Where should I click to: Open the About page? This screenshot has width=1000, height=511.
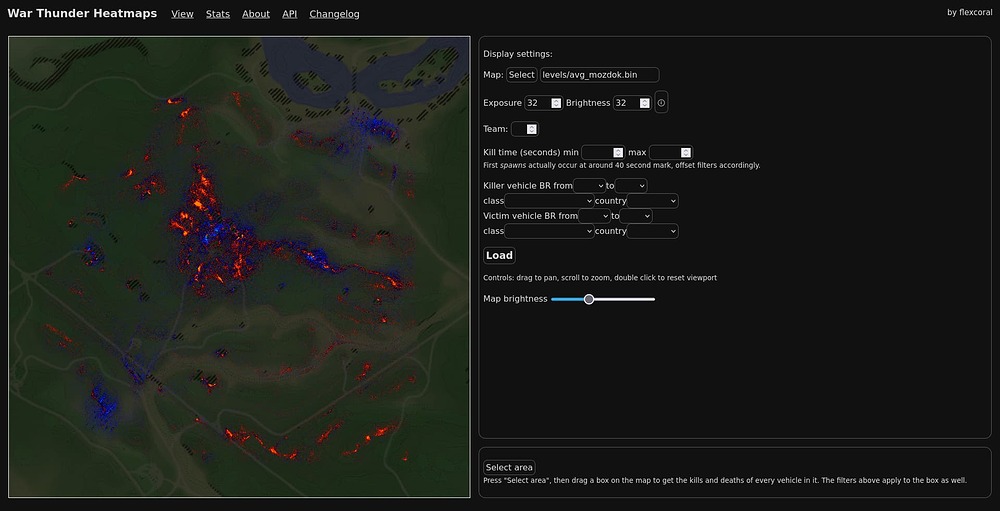click(x=256, y=14)
